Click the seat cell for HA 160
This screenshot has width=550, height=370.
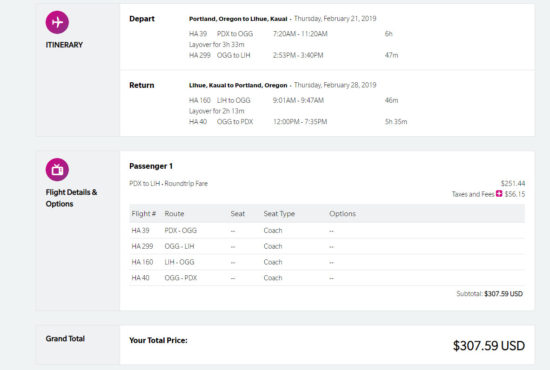click(x=233, y=262)
